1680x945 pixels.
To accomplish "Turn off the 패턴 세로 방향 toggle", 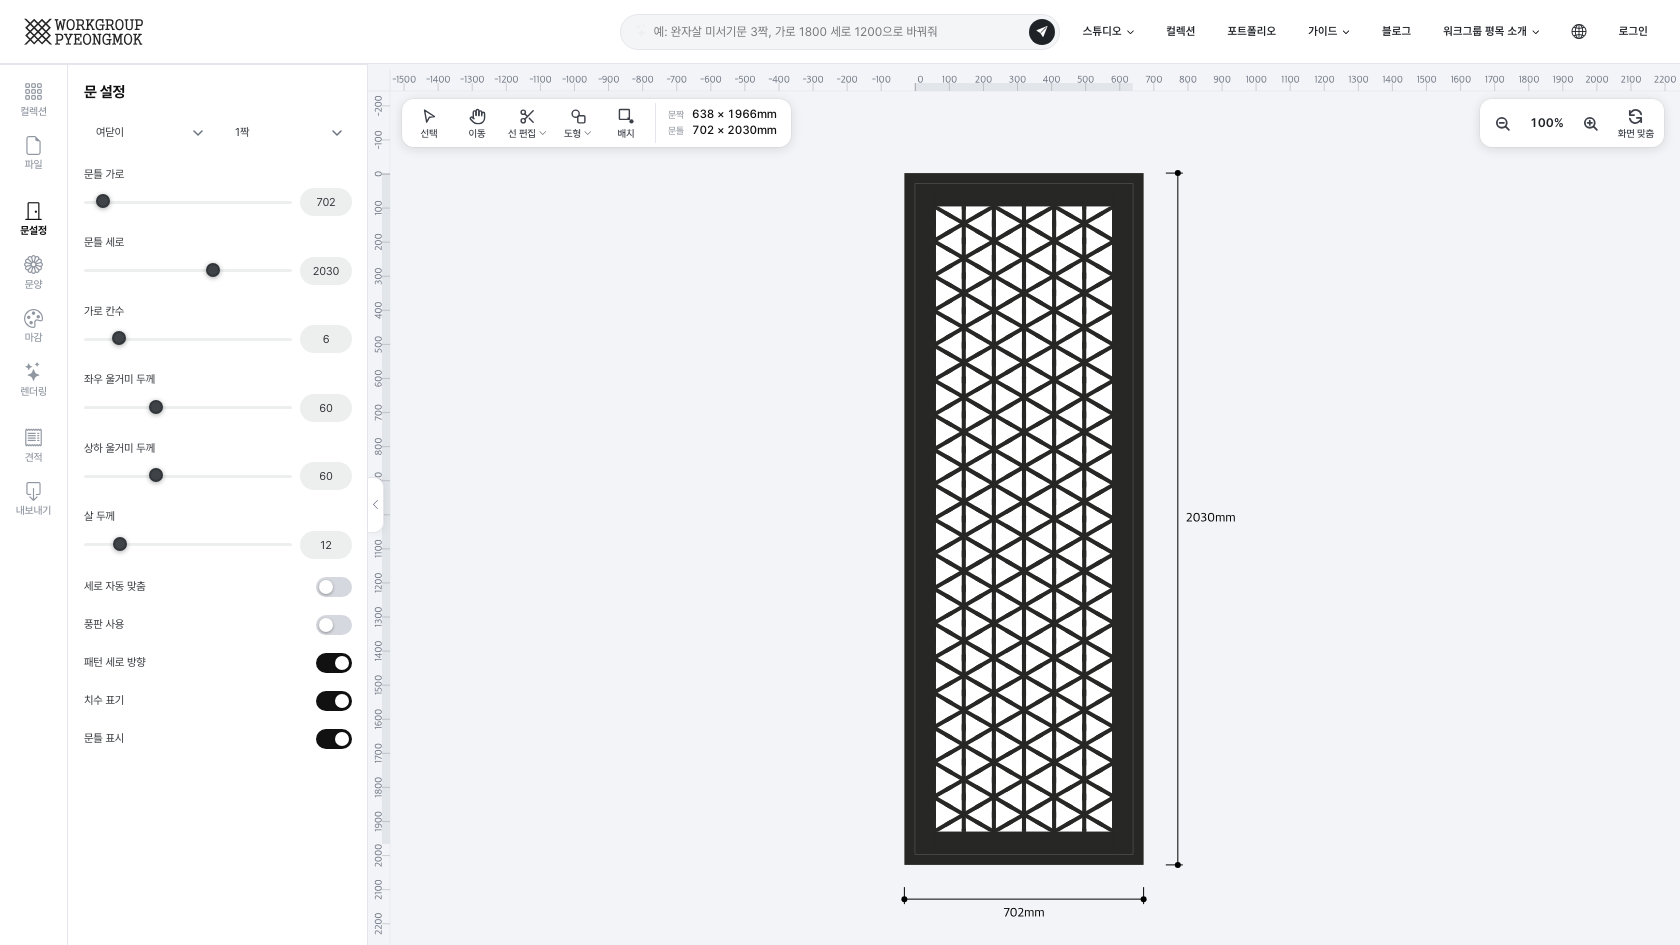I will coord(334,663).
